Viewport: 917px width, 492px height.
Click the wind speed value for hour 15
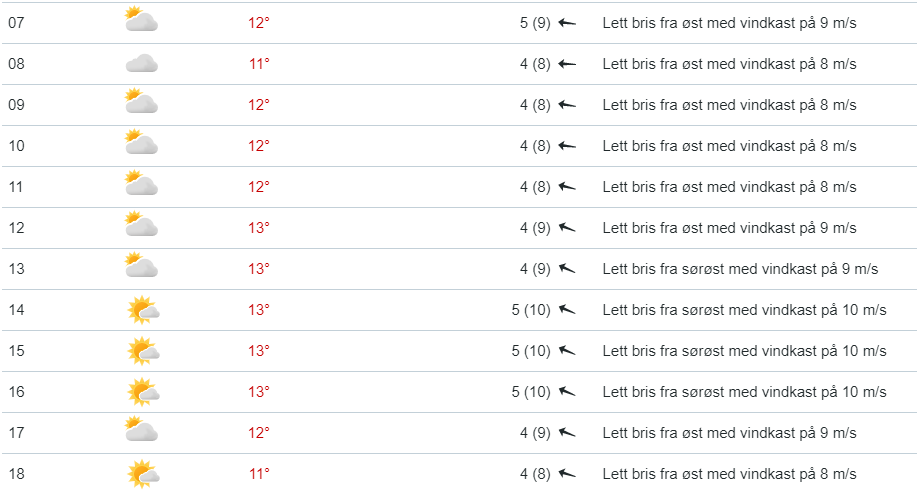point(531,351)
